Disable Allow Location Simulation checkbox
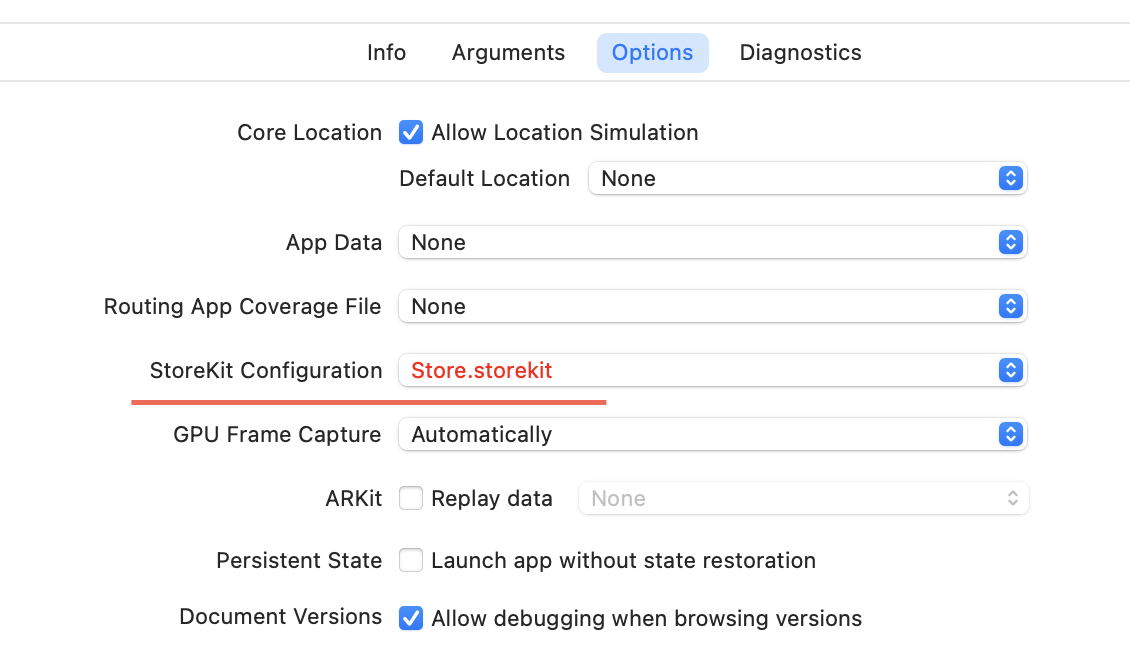The height and width of the screenshot is (658, 1130). pyautogui.click(x=411, y=133)
